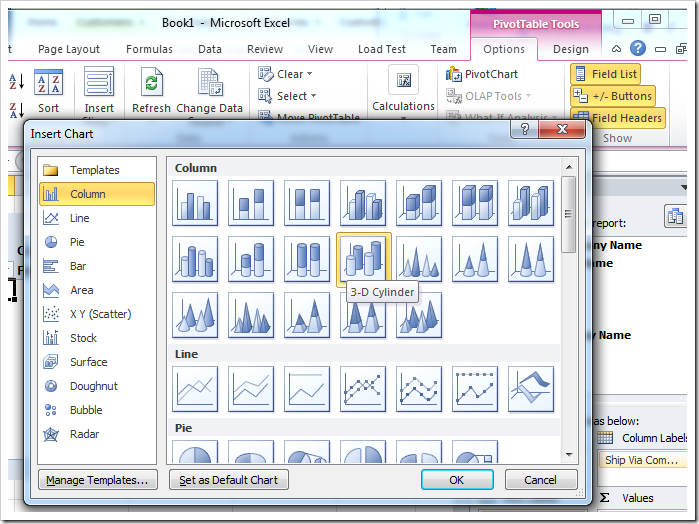Click the dialog help question mark button
Viewport: 699px width, 524px height.
click(x=525, y=129)
